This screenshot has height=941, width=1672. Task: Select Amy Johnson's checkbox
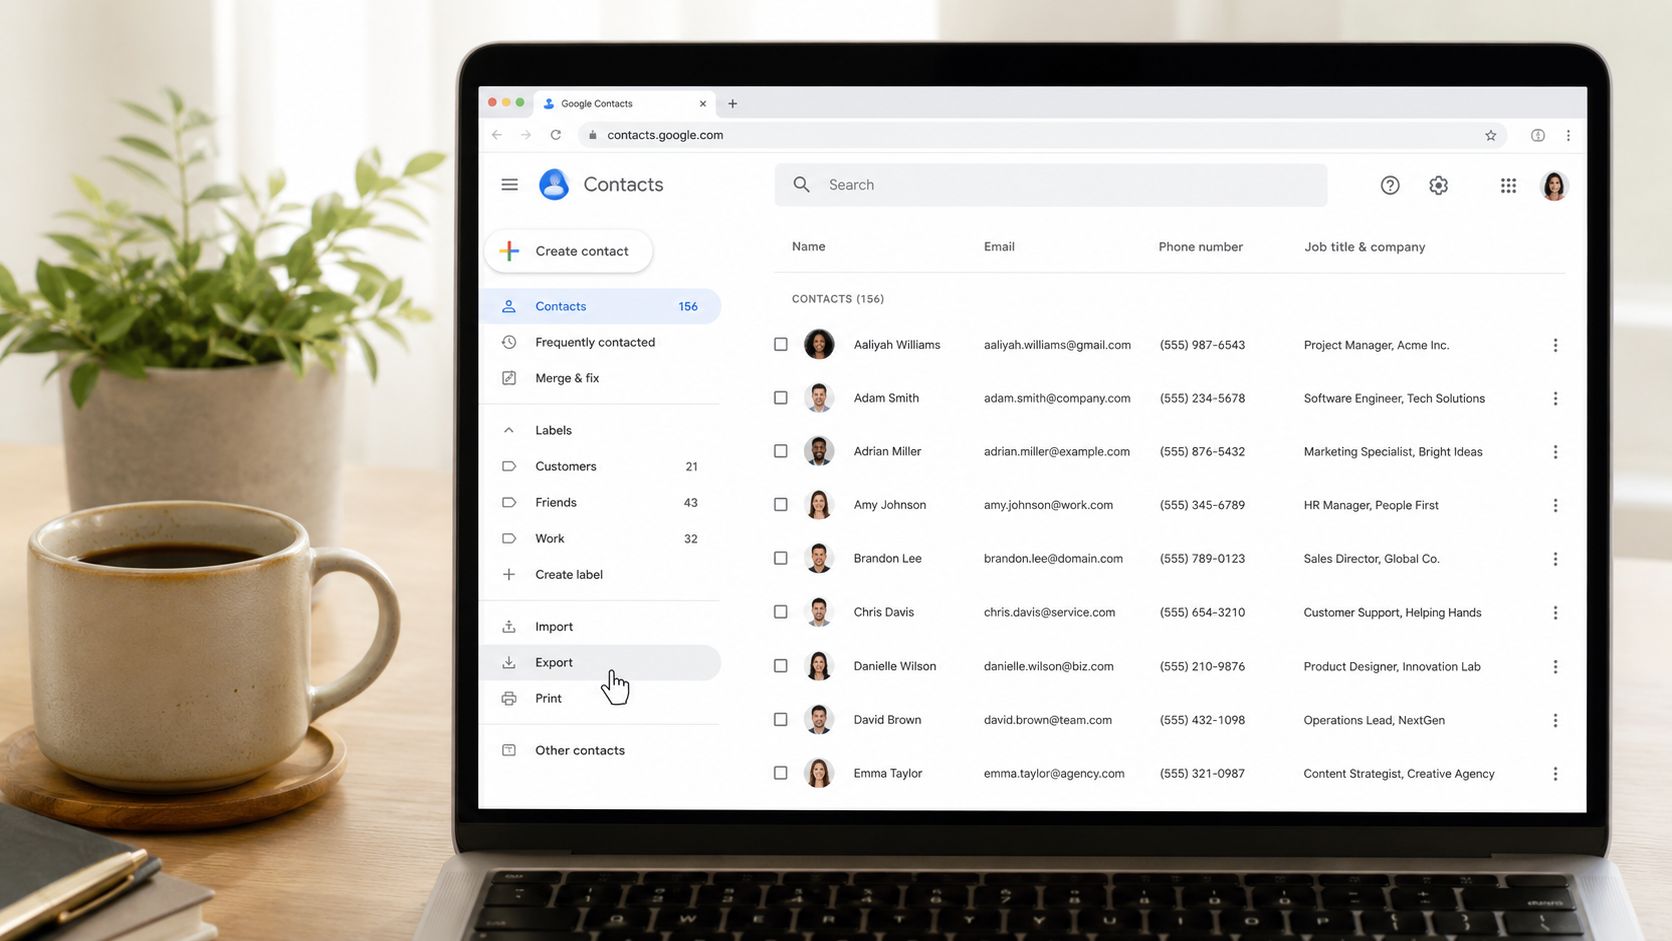[x=781, y=505]
